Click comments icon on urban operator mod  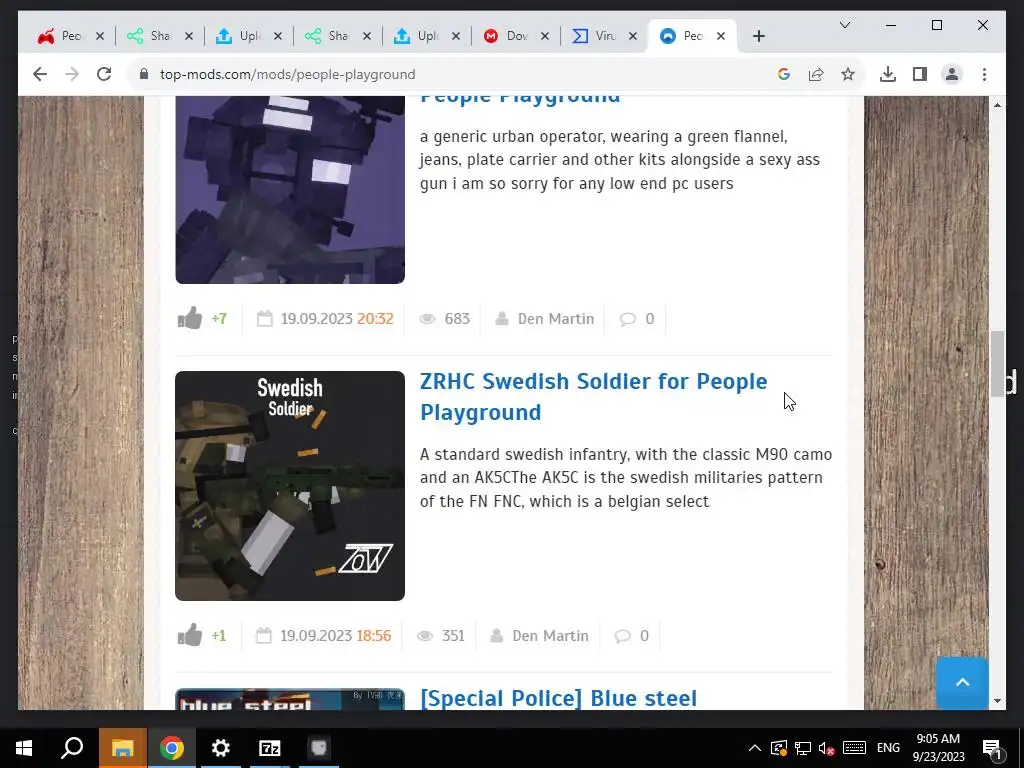coord(628,319)
